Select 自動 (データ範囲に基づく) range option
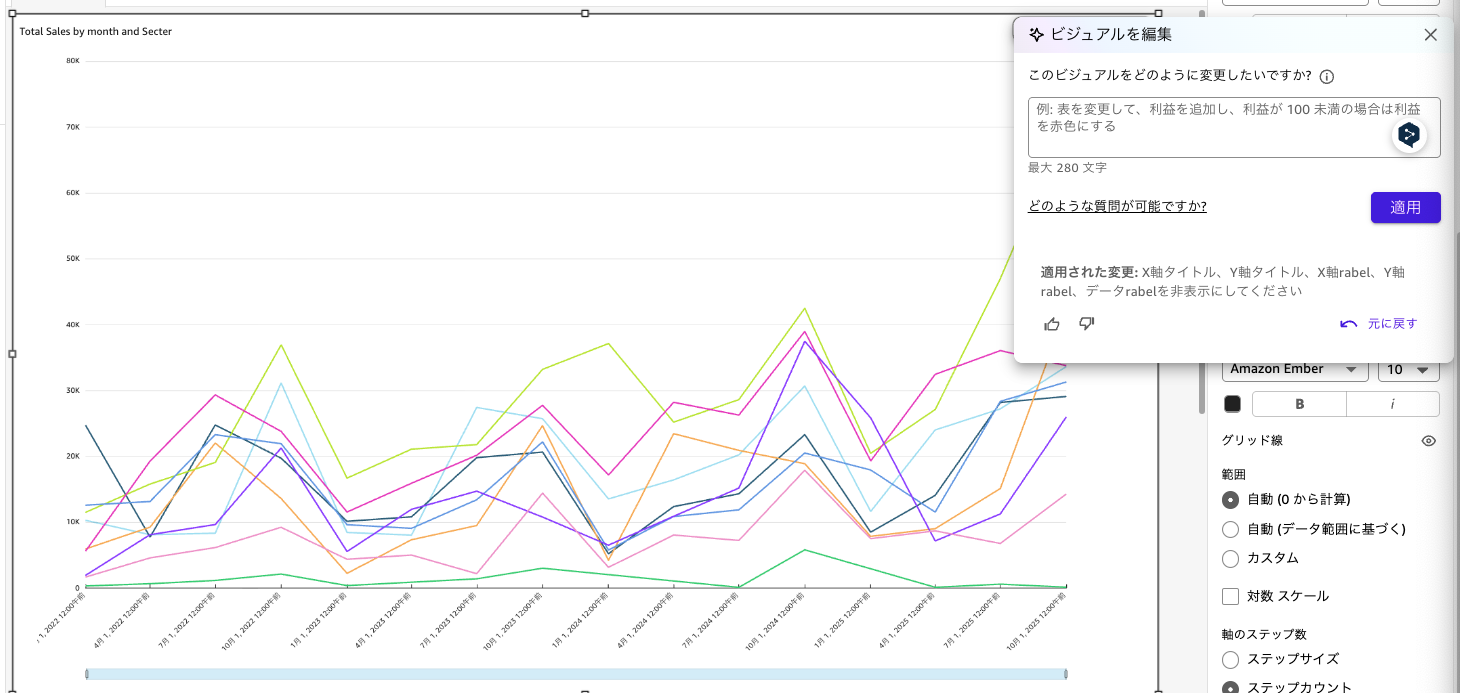Screen dimensions: 1460x693 1231,529
